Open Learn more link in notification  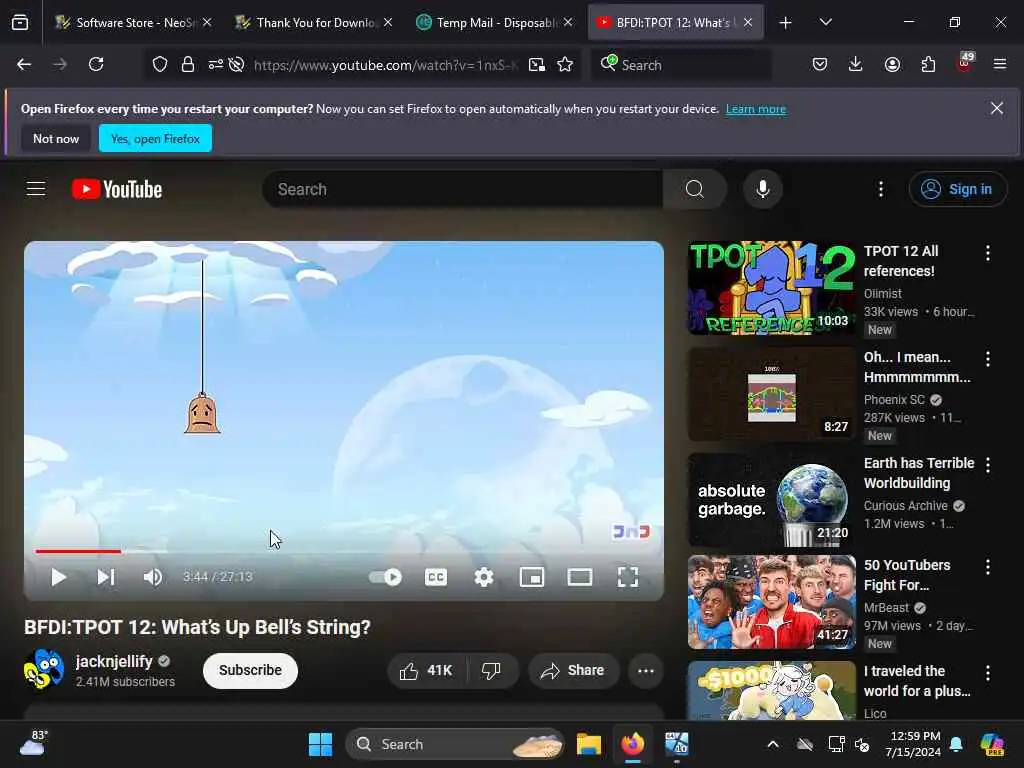pyautogui.click(x=756, y=109)
